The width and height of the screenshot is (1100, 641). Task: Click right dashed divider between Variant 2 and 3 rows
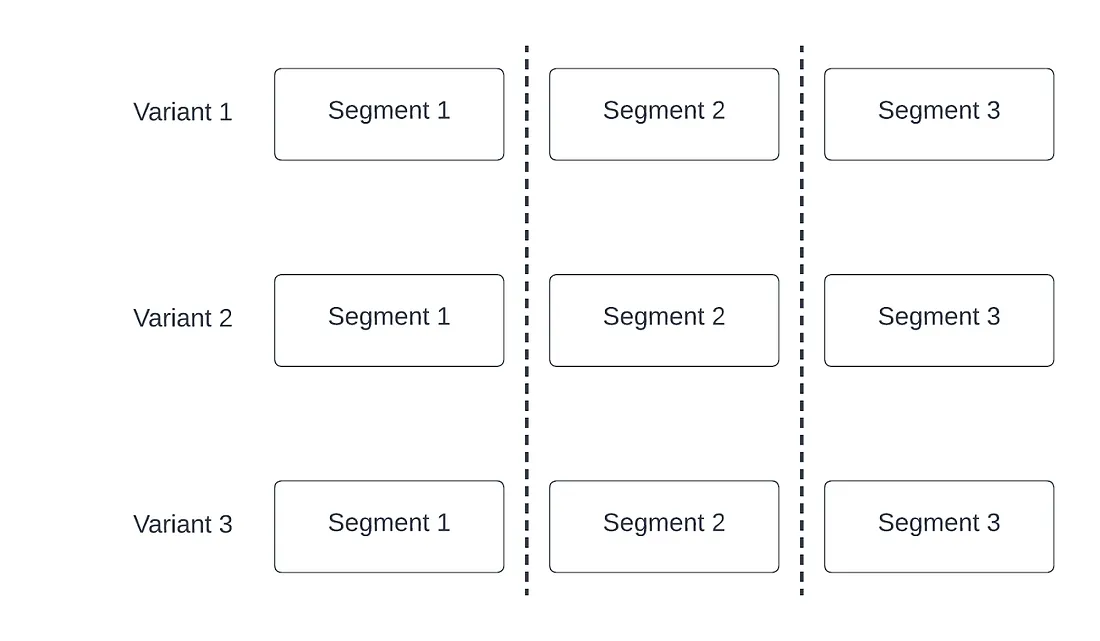[802, 423]
